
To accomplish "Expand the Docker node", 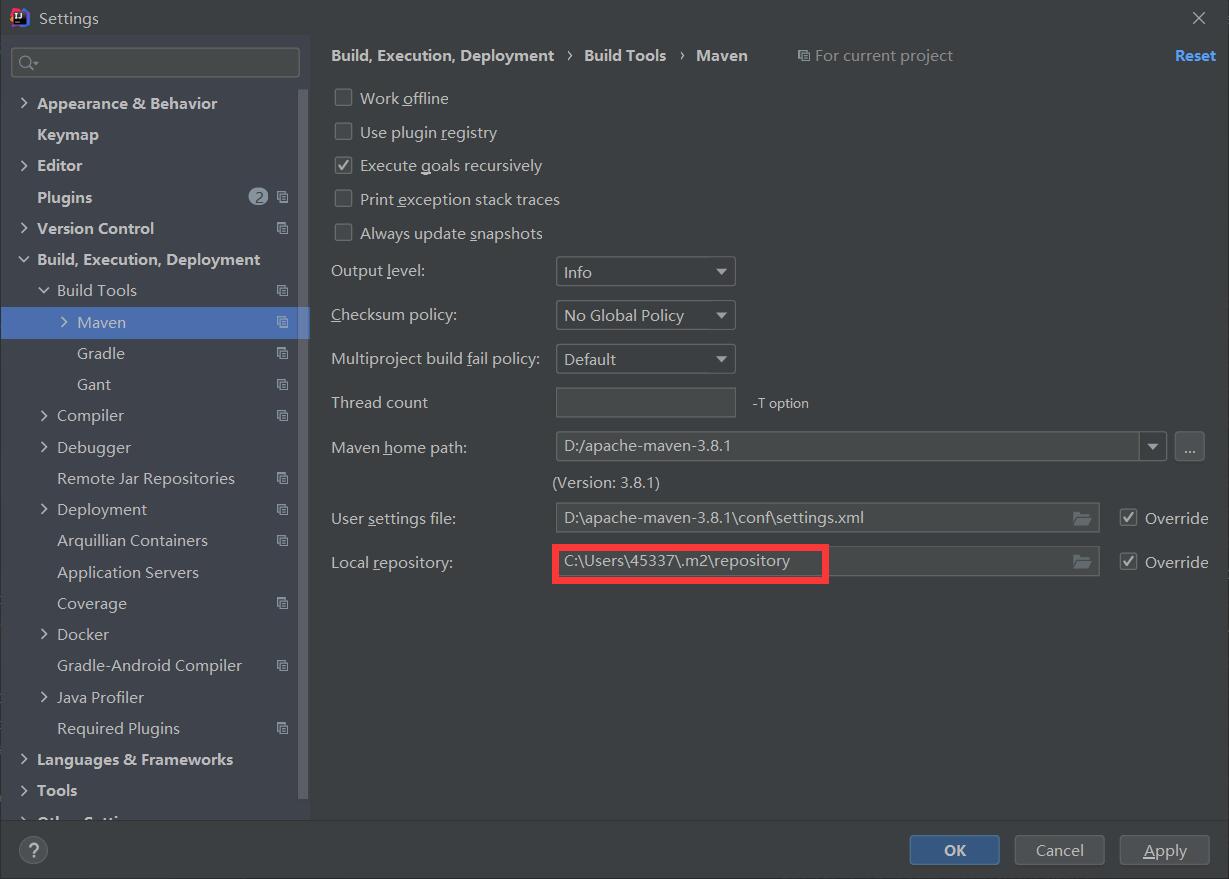I will point(44,634).
